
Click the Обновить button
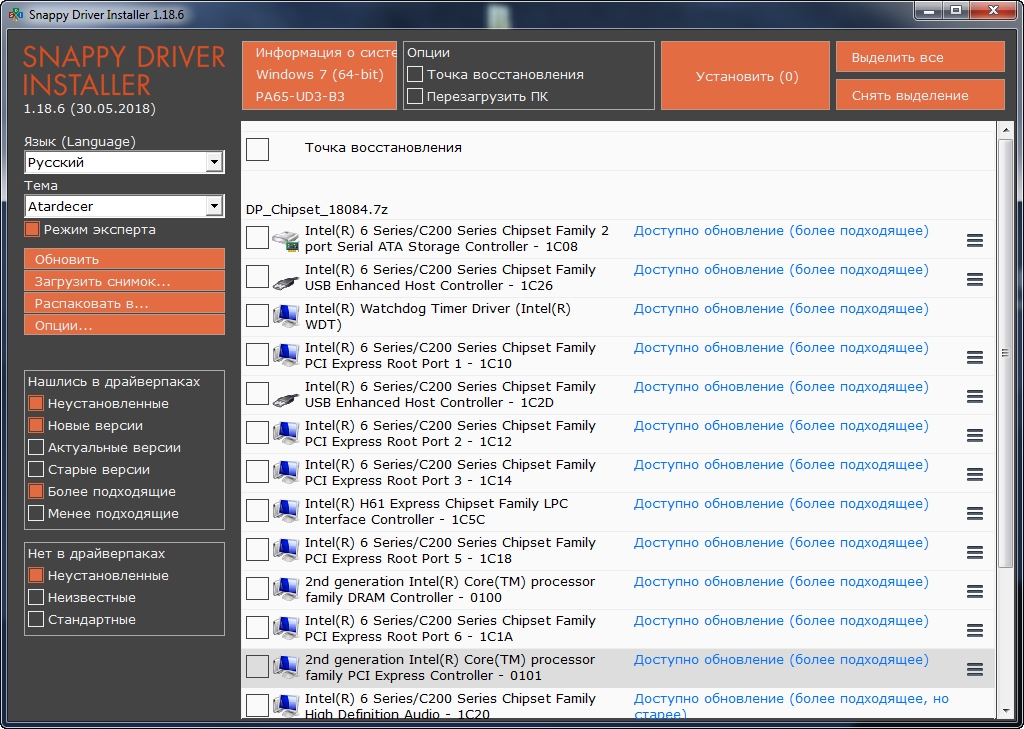[x=124, y=259]
